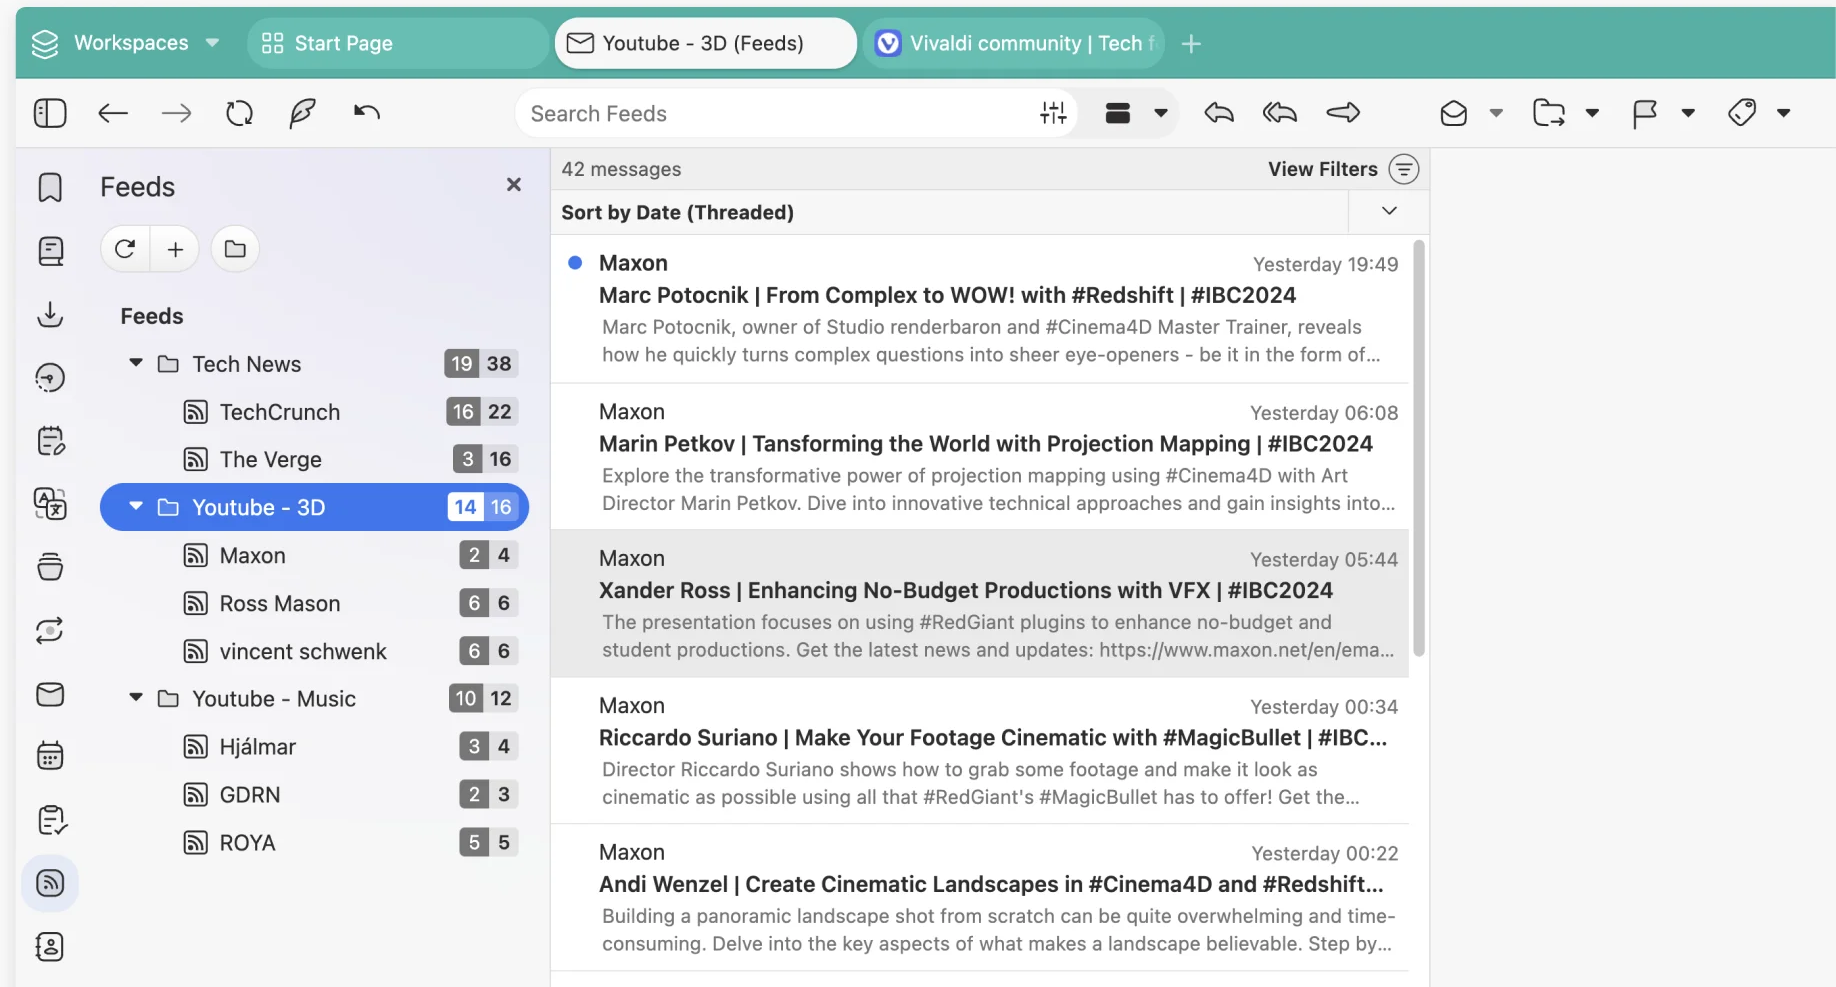Select the Hjálmar feed
This screenshot has width=1836, height=987.
coord(312,746)
